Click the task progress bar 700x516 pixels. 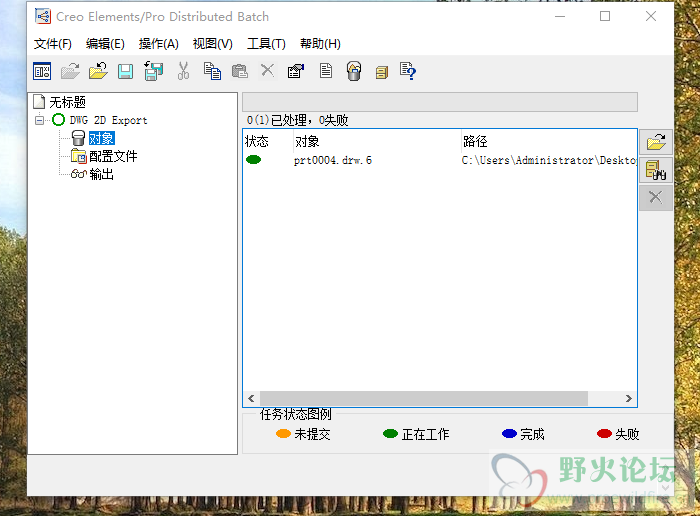pos(440,102)
